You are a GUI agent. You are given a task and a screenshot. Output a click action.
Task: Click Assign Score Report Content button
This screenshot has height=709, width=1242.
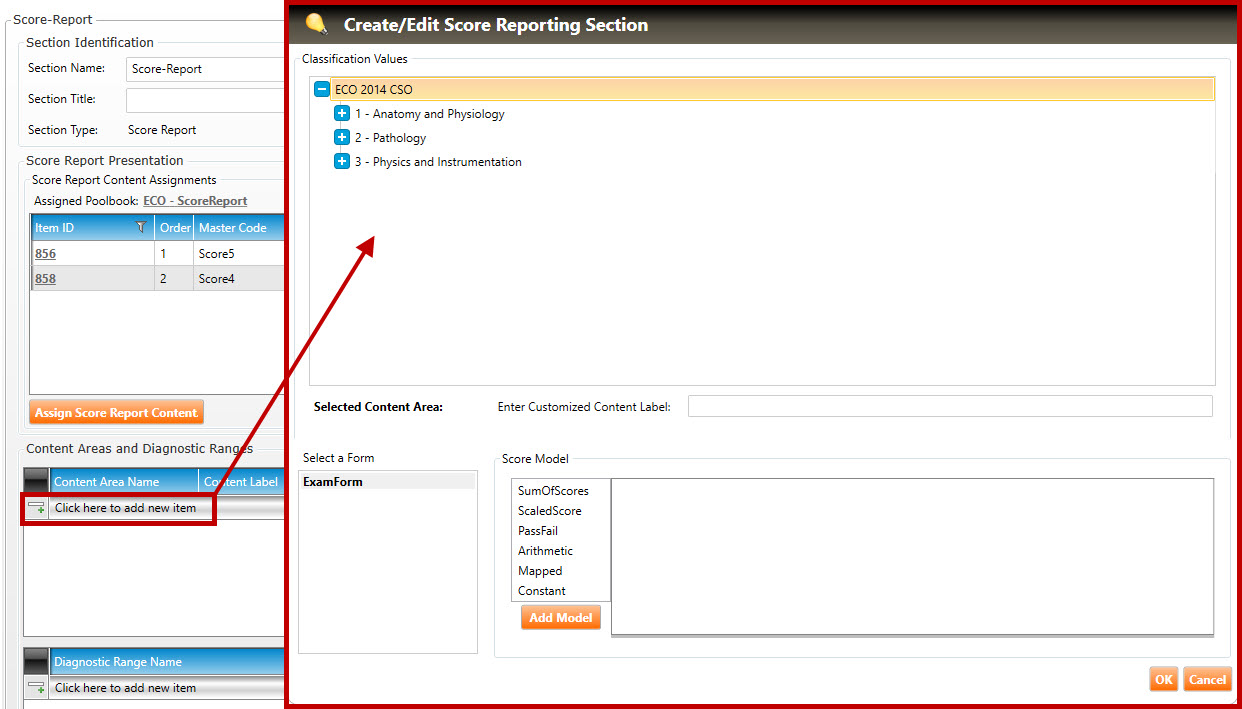coord(116,413)
